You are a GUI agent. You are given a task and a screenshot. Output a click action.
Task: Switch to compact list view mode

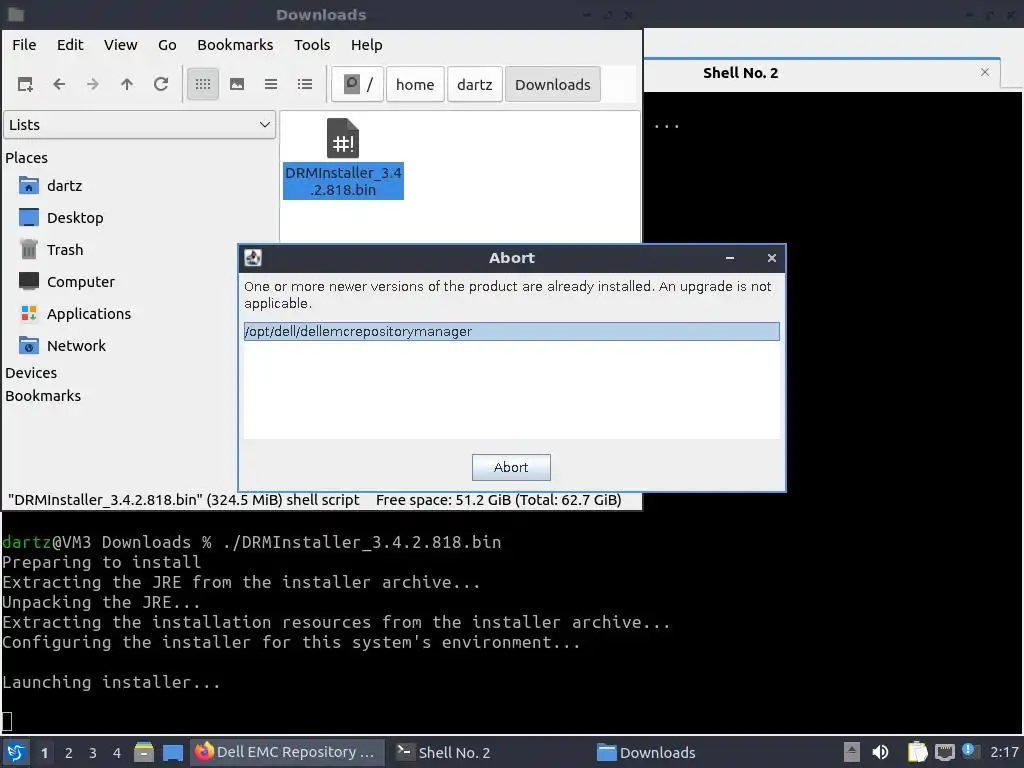271,84
